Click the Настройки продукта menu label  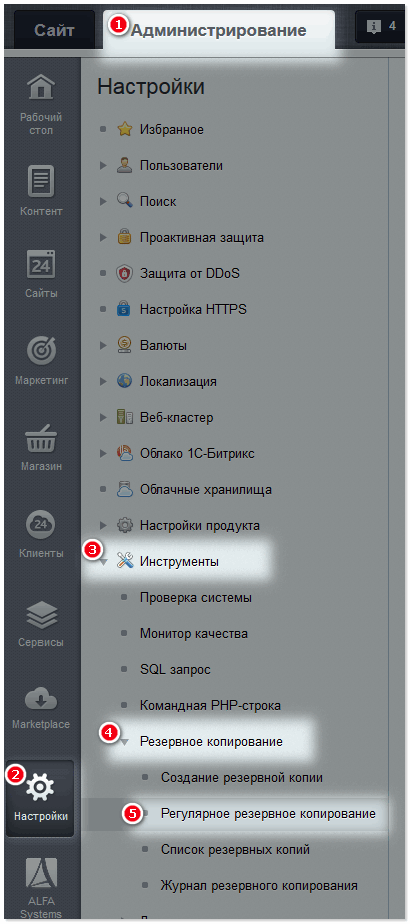pos(200,525)
